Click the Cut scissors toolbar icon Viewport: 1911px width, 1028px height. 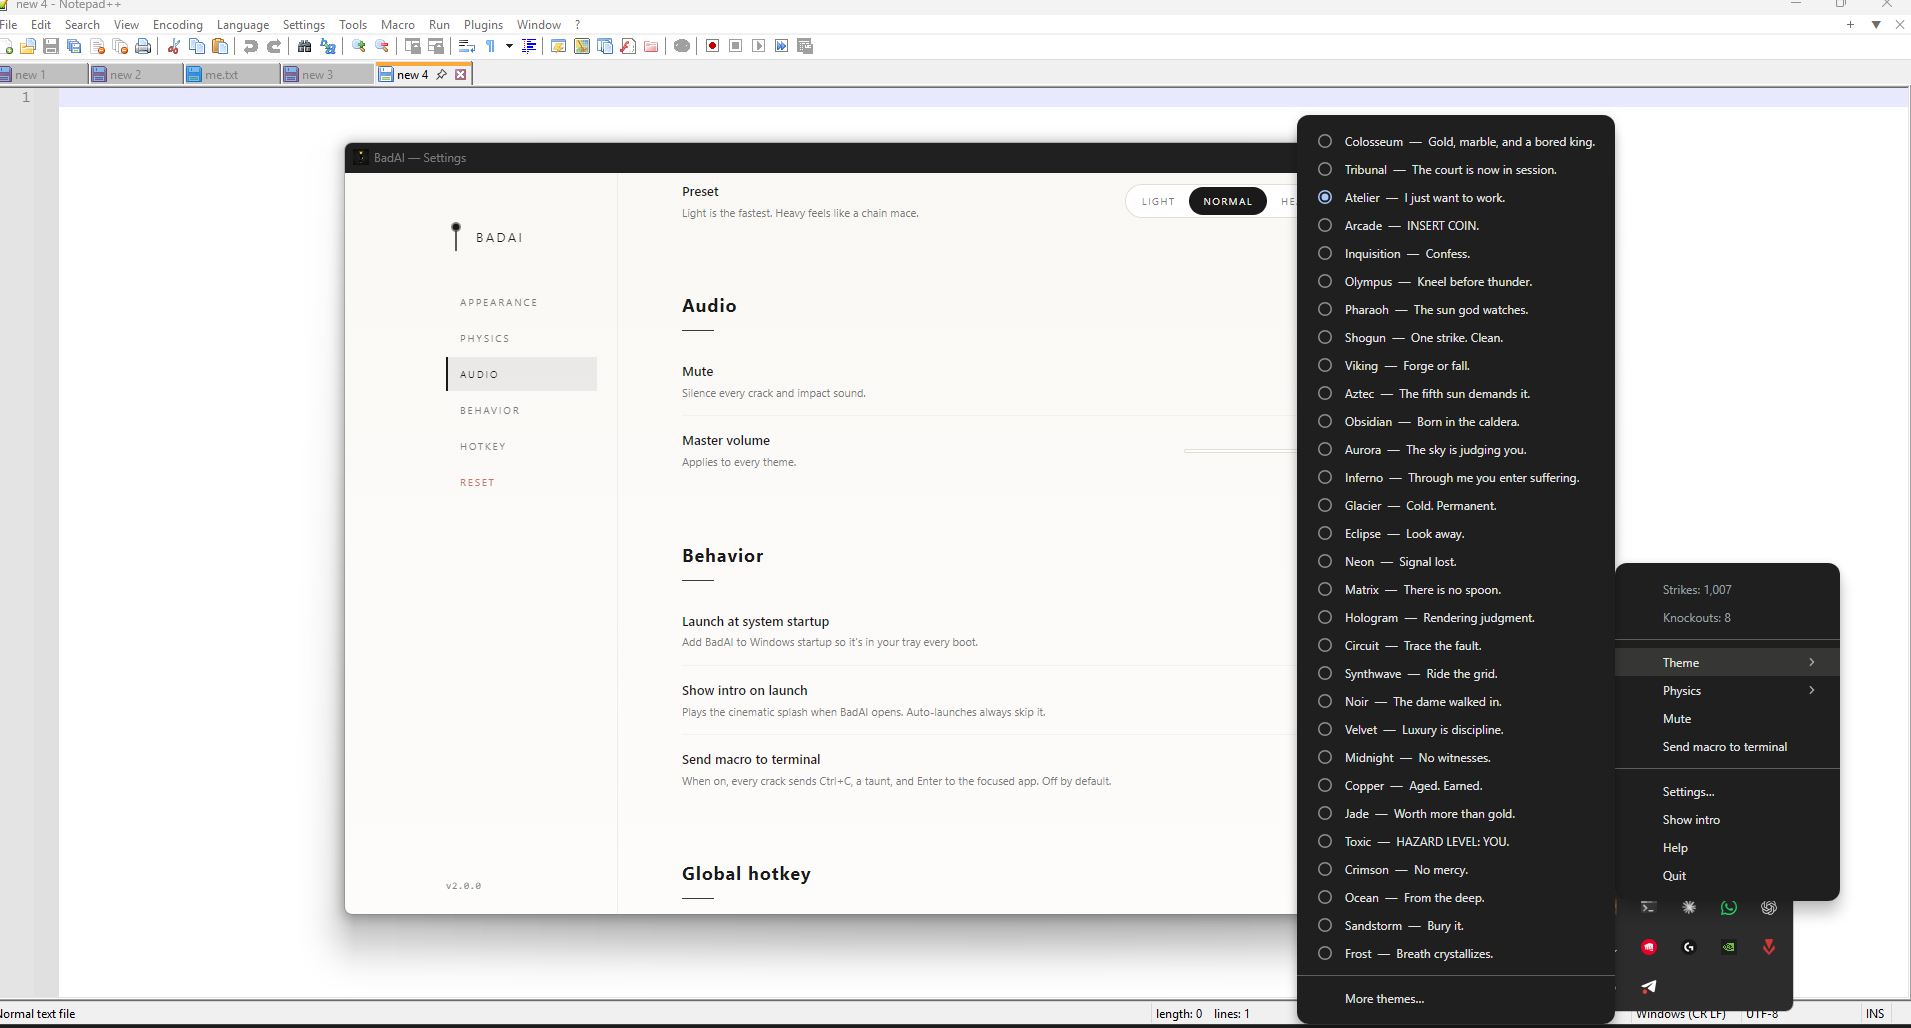tap(174, 46)
